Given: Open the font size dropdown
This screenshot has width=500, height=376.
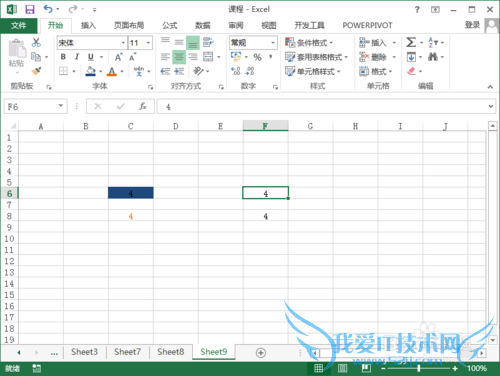Looking at the screenshot, I should [x=148, y=43].
